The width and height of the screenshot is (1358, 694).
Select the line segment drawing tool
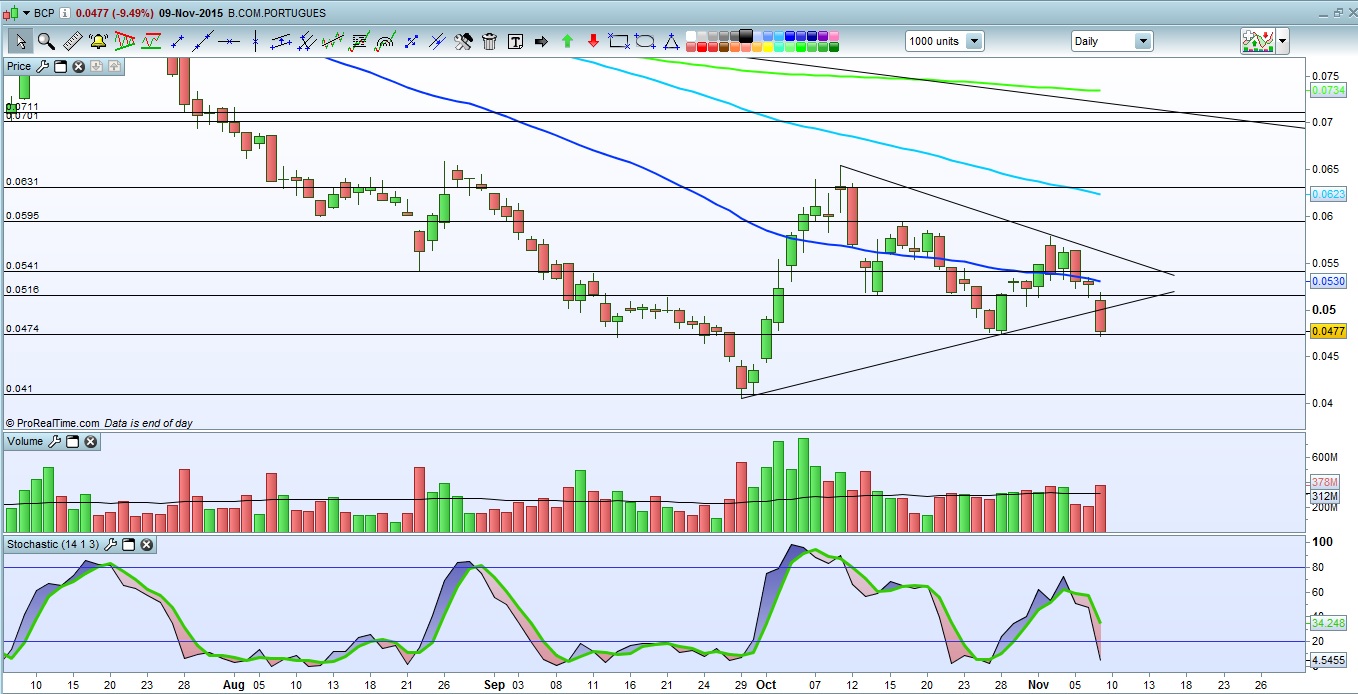(177, 41)
